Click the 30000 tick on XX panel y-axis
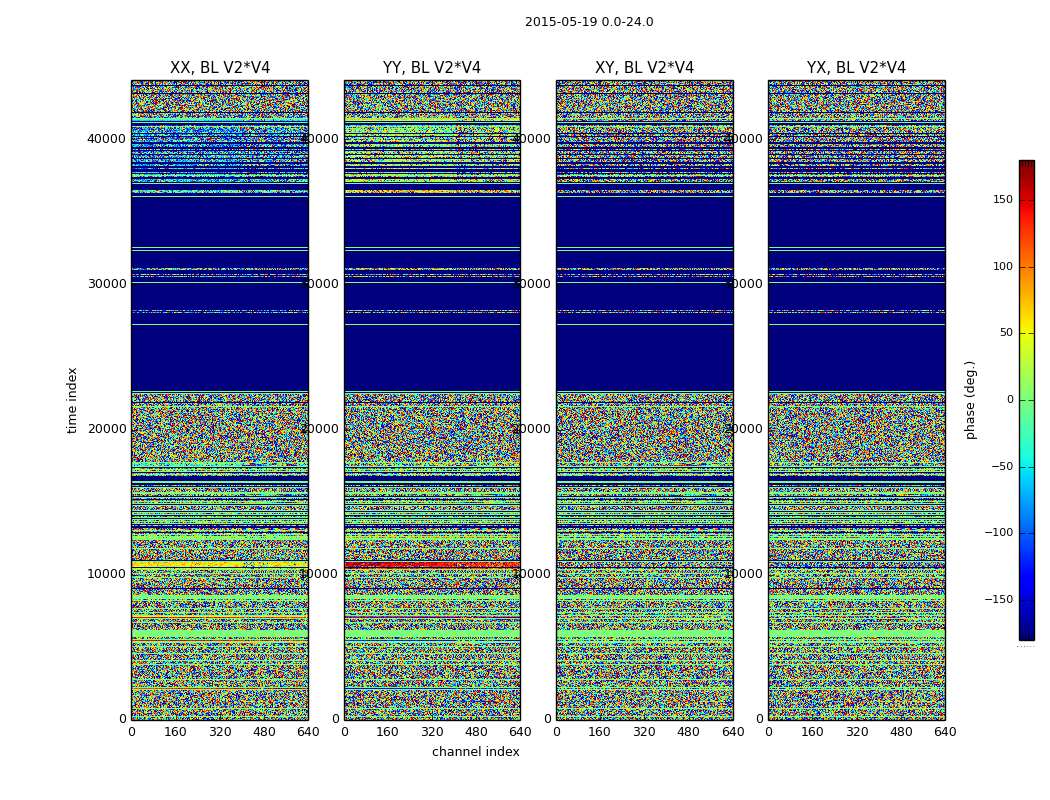This screenshot has width=1050, height=800. click(x=106, y=283)
